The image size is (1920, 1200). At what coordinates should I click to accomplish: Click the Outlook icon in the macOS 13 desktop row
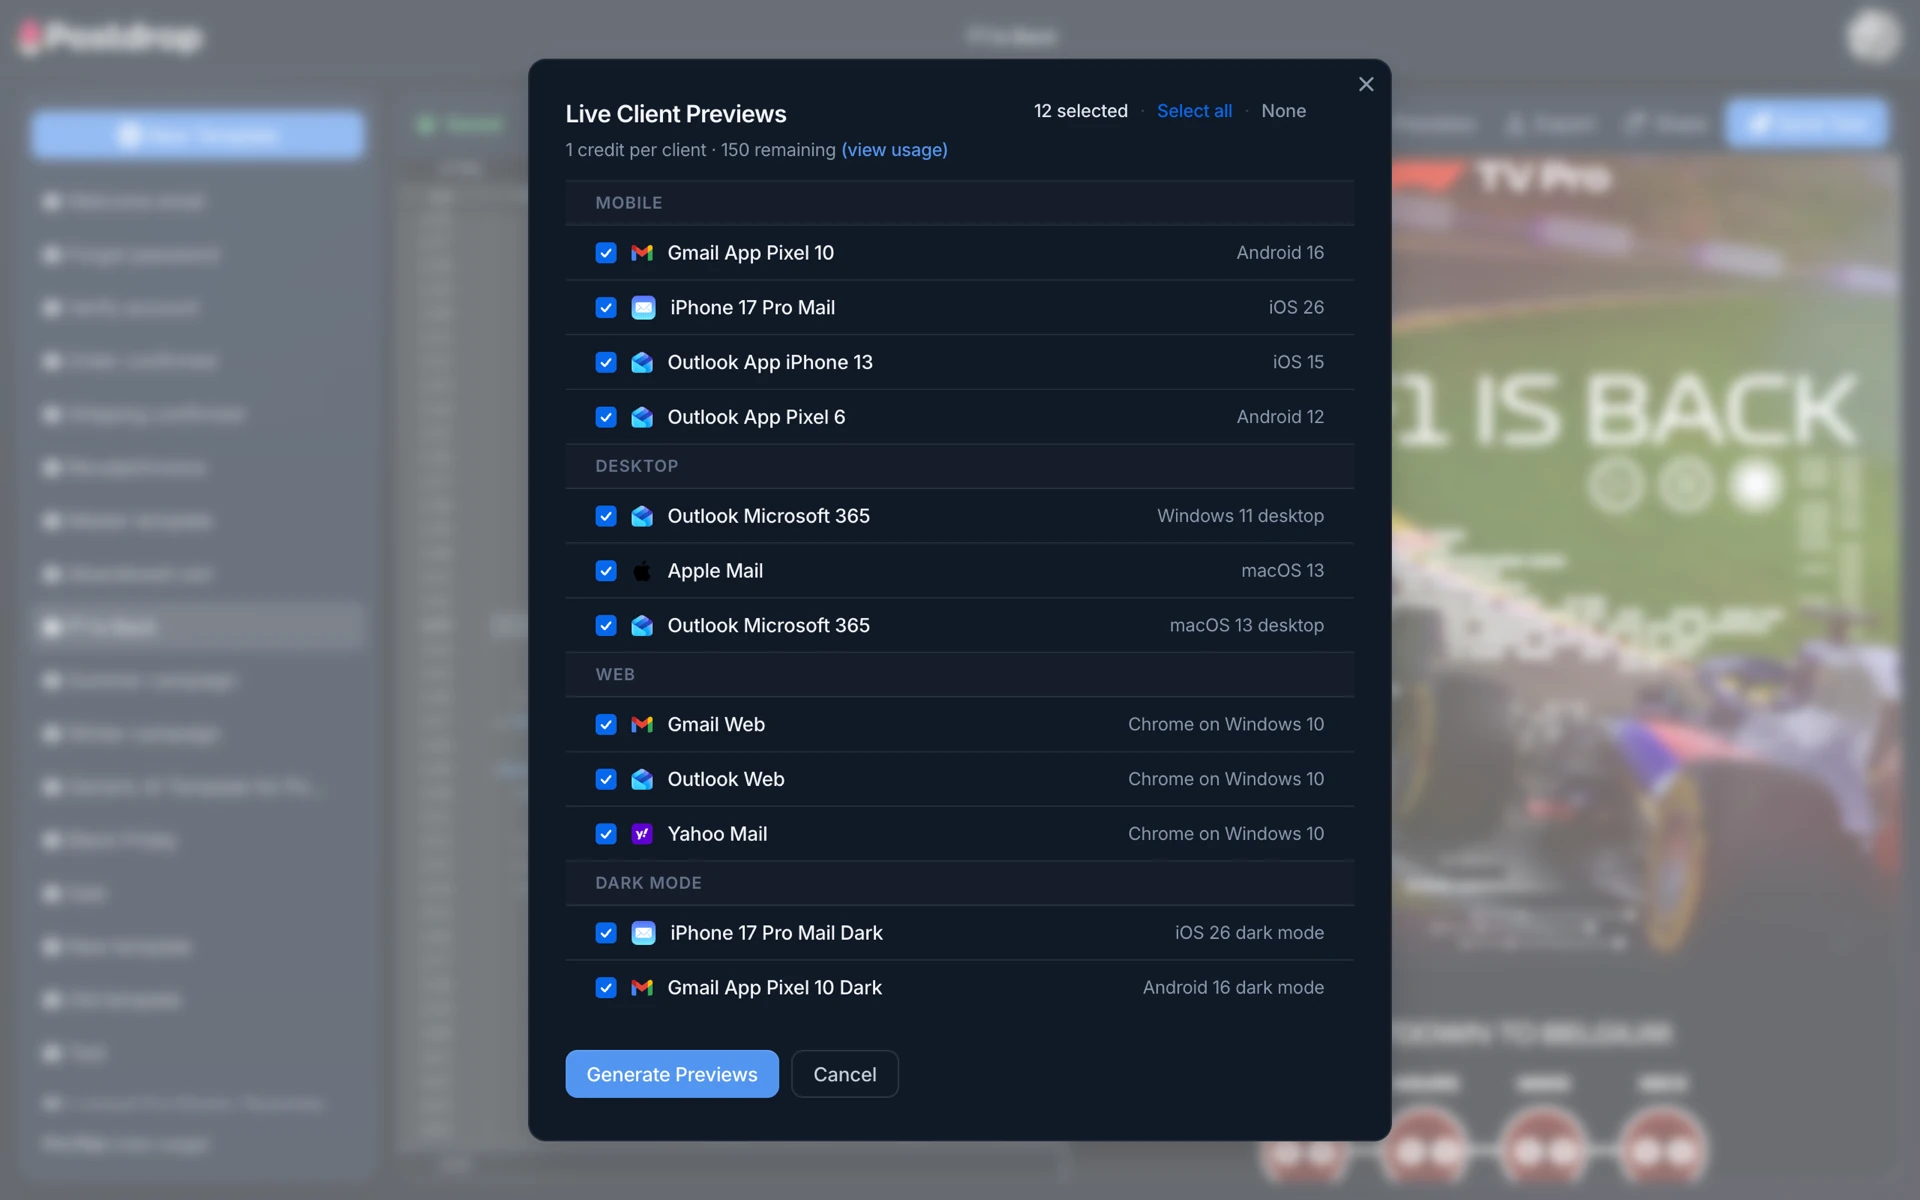642,626
